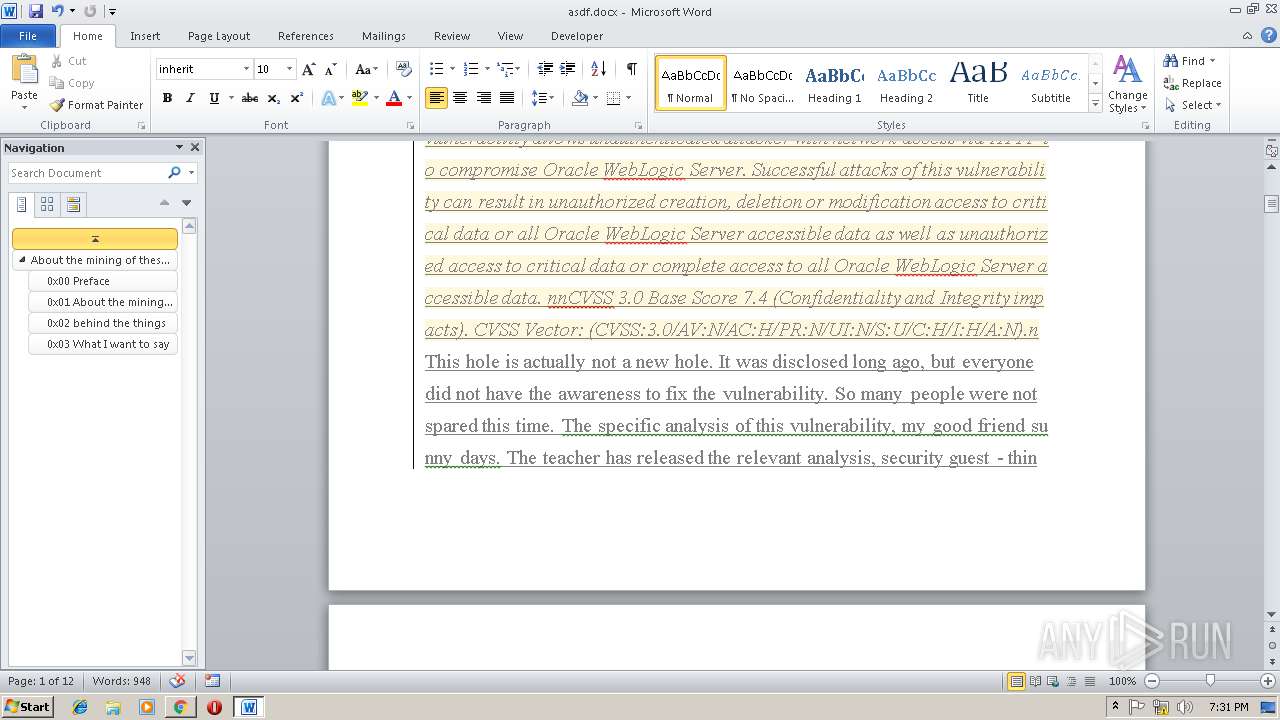Toggle superscript formatting
Screen dimensions: 1280x720
[x=297, y=98]
